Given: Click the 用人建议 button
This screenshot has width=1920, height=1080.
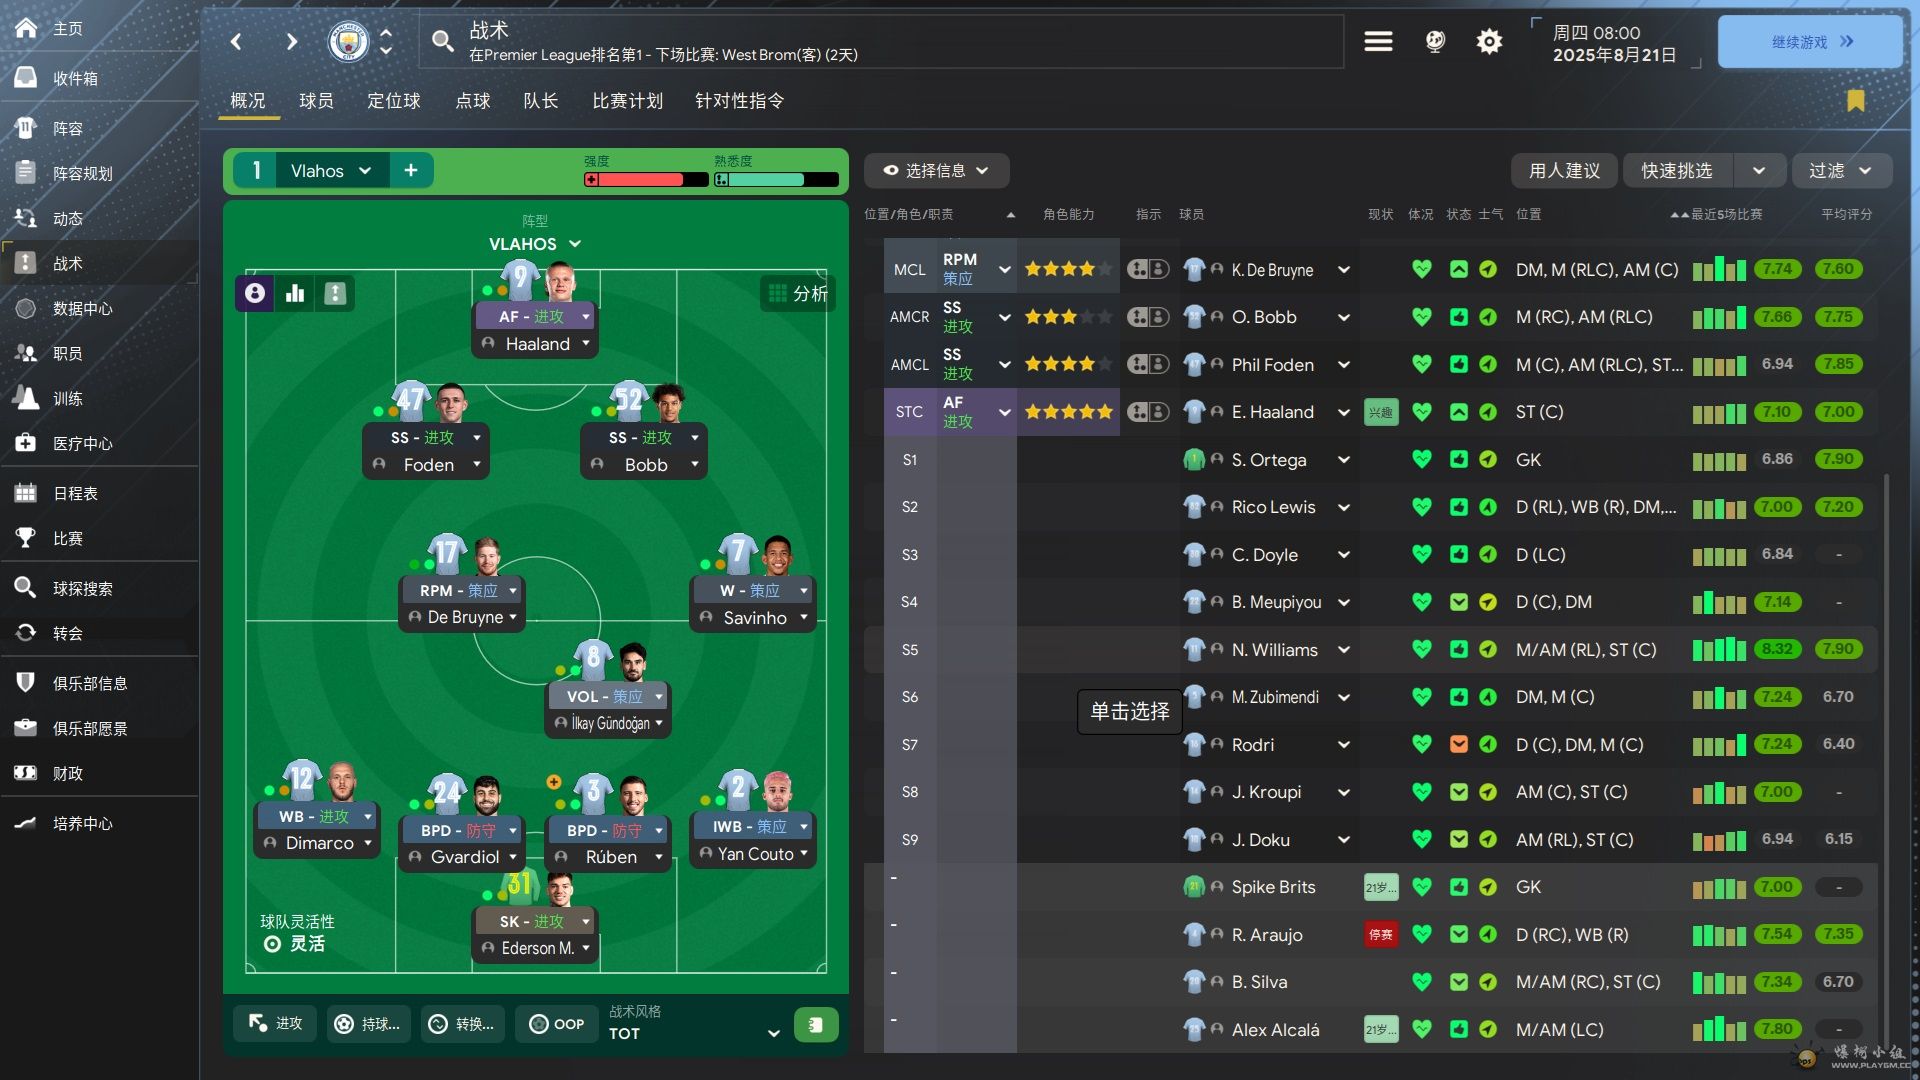Looking at the screenshot, I should (x=1564, y=171).
